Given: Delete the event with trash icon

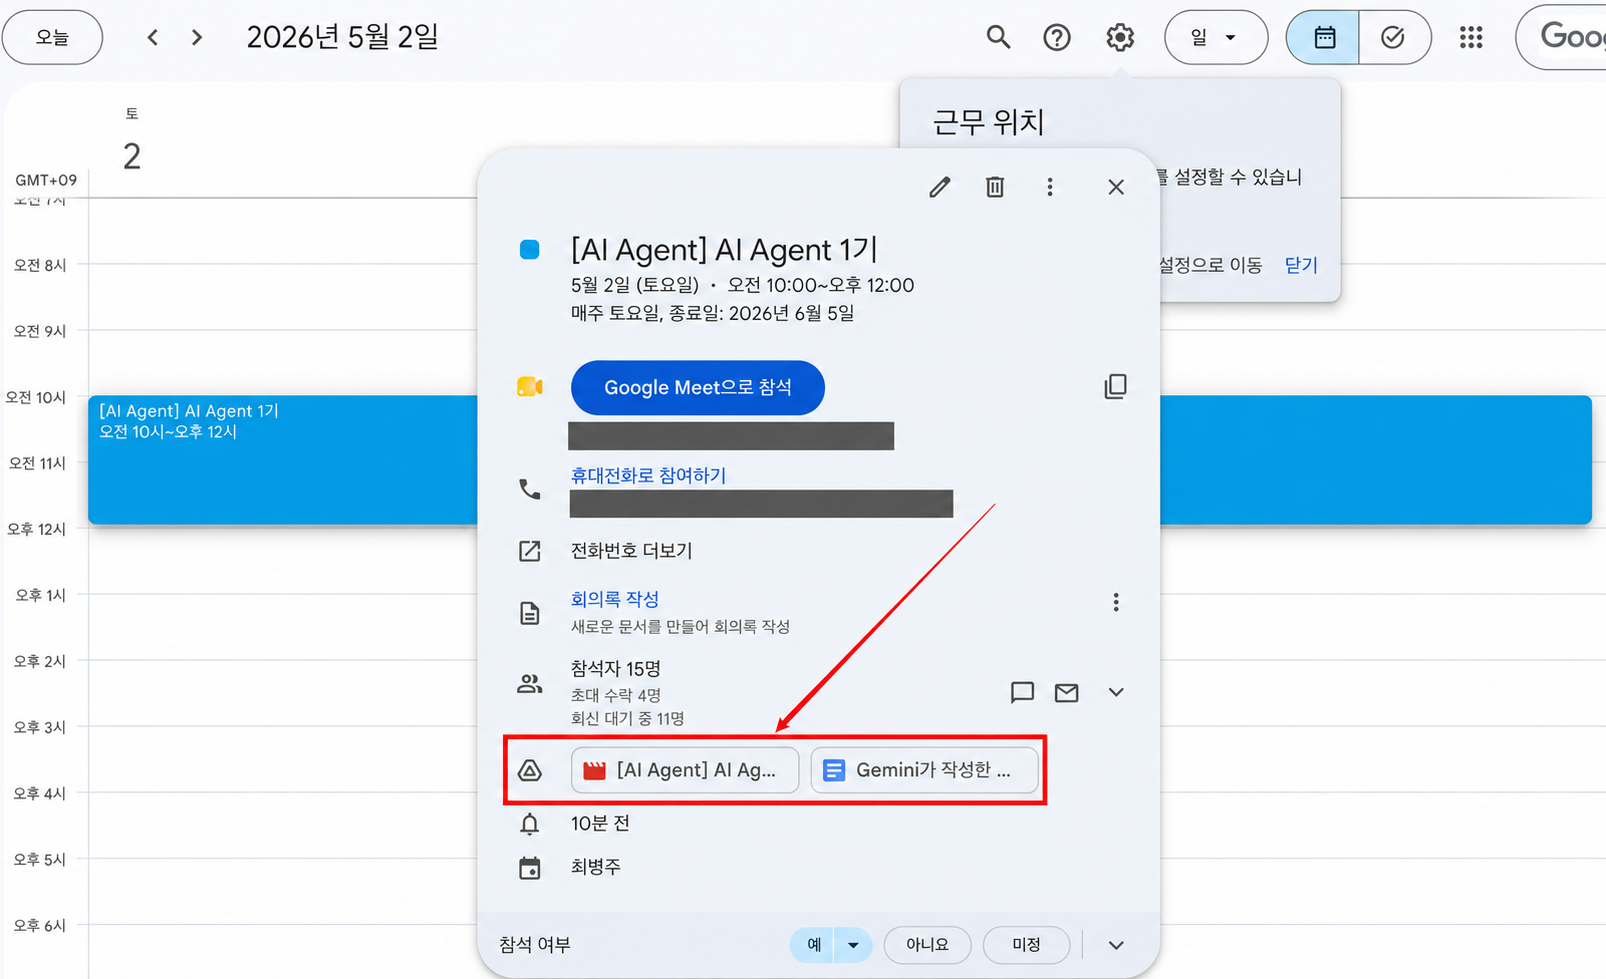Looking at the screenshot, I should [995, 187].
